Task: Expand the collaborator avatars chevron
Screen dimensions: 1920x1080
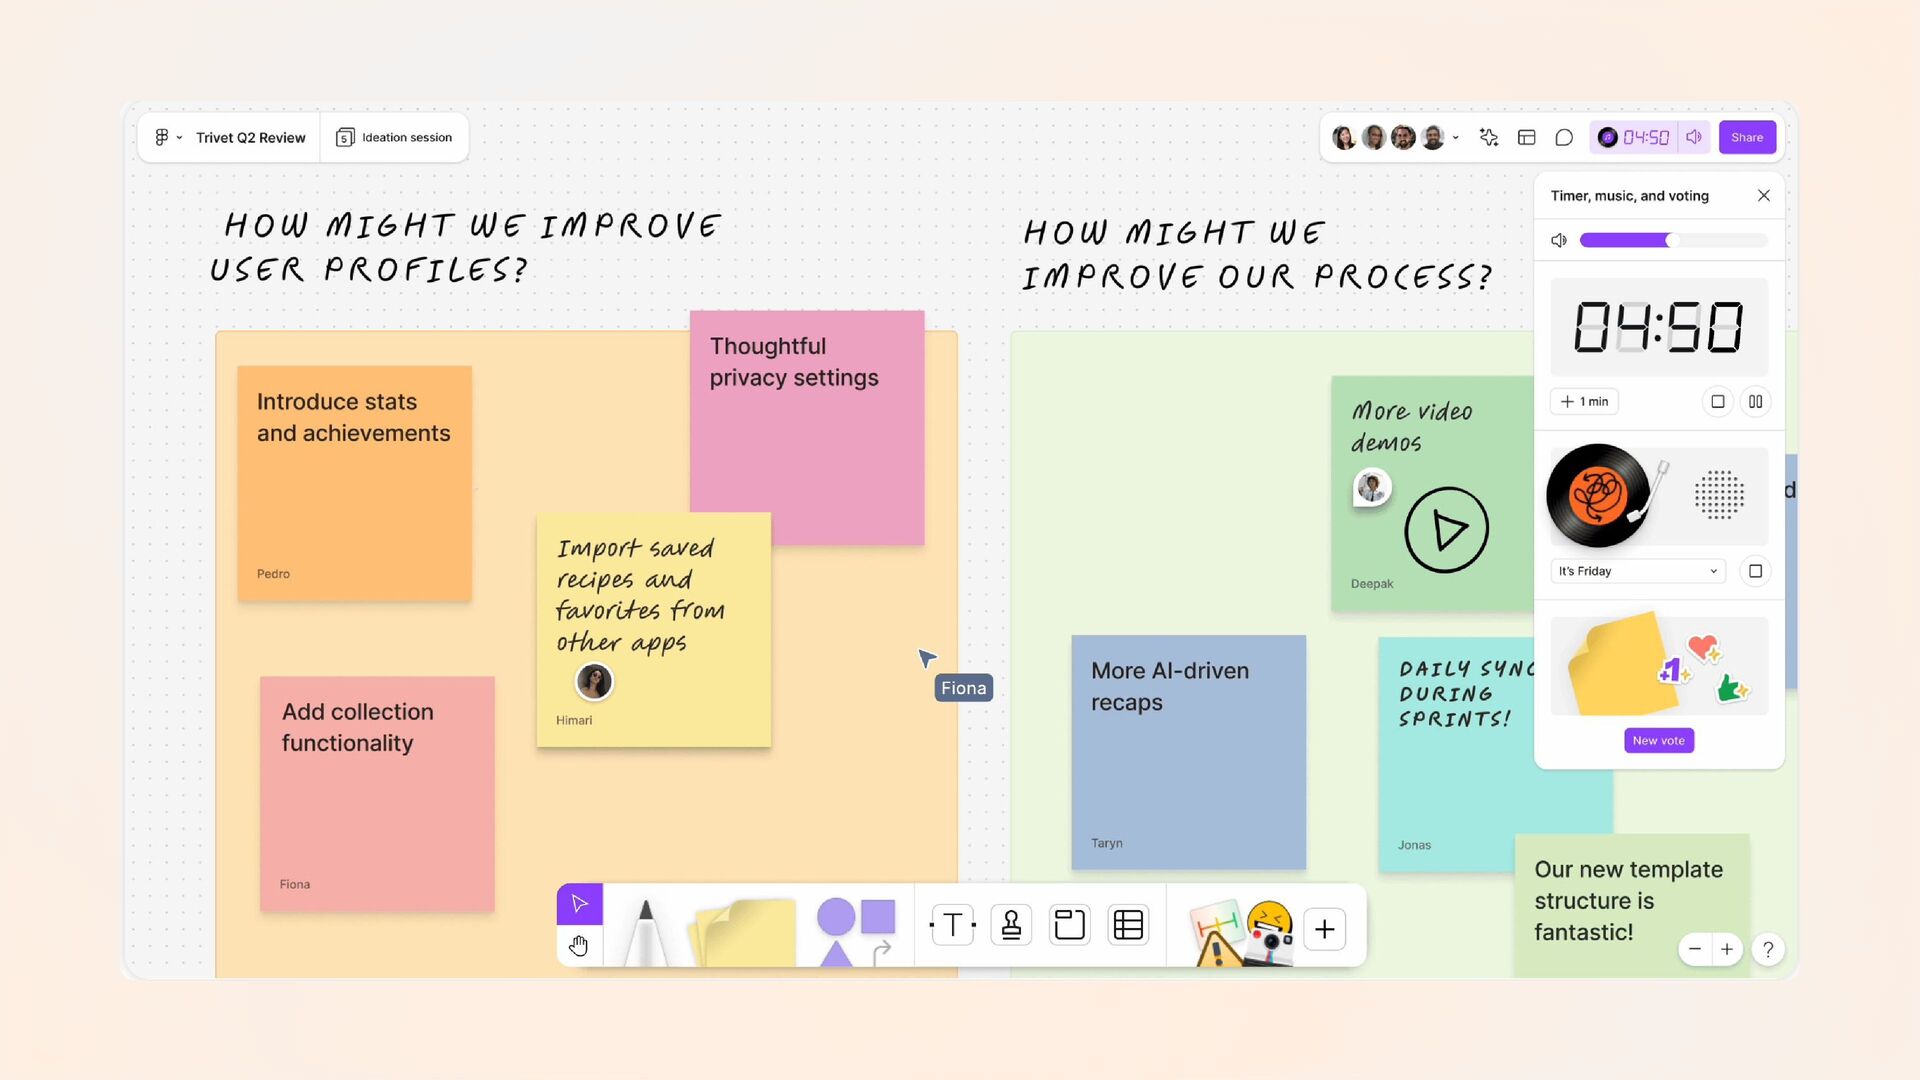Action: [1456, 138]
